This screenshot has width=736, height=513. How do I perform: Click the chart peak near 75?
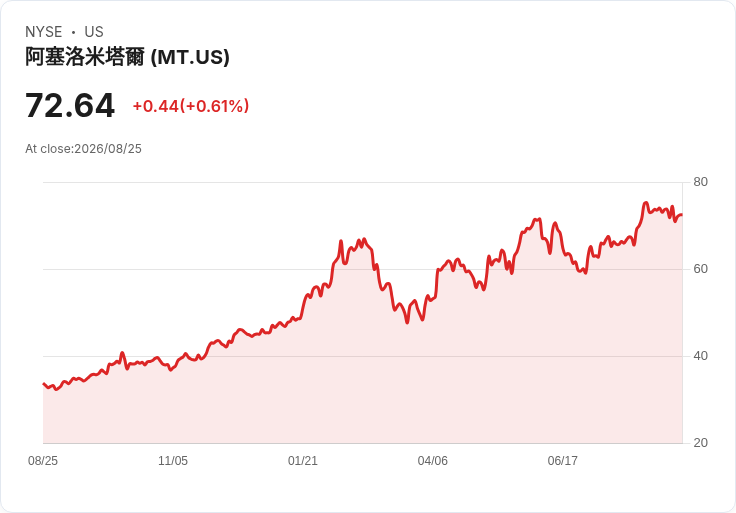(x=646, y=203)
